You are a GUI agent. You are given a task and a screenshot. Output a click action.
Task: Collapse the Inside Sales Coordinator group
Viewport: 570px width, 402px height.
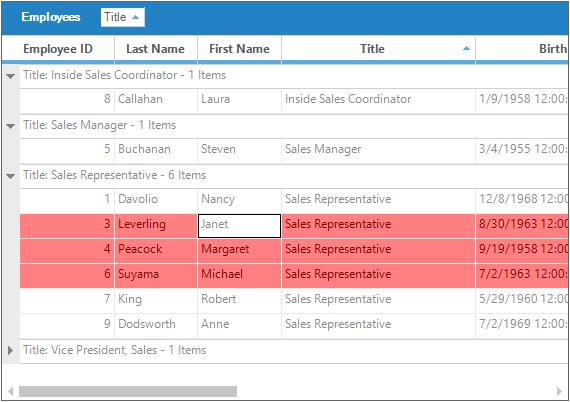pyautogui.click(x=11, y=76)
